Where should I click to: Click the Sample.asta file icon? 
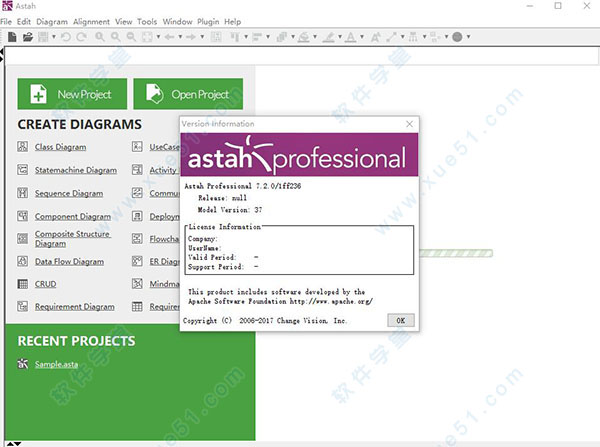pos(24,366)
